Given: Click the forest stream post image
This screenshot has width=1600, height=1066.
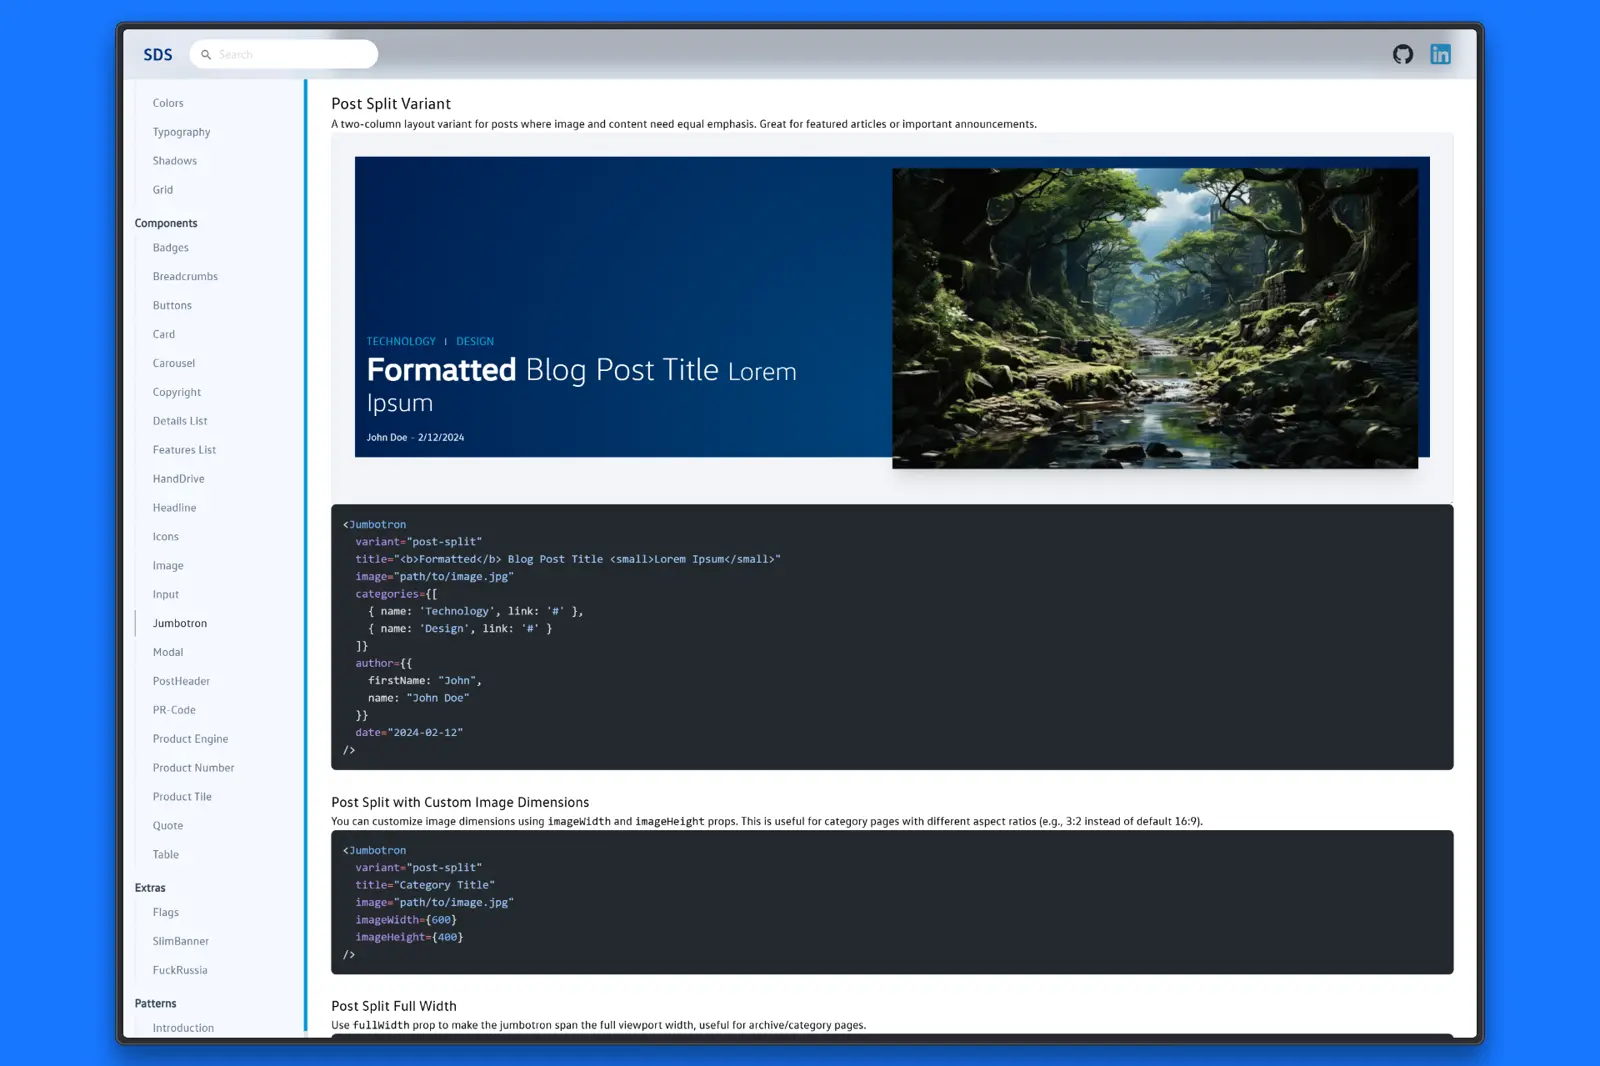Looking at the screenshot, I should click(x=1154, y=318).
